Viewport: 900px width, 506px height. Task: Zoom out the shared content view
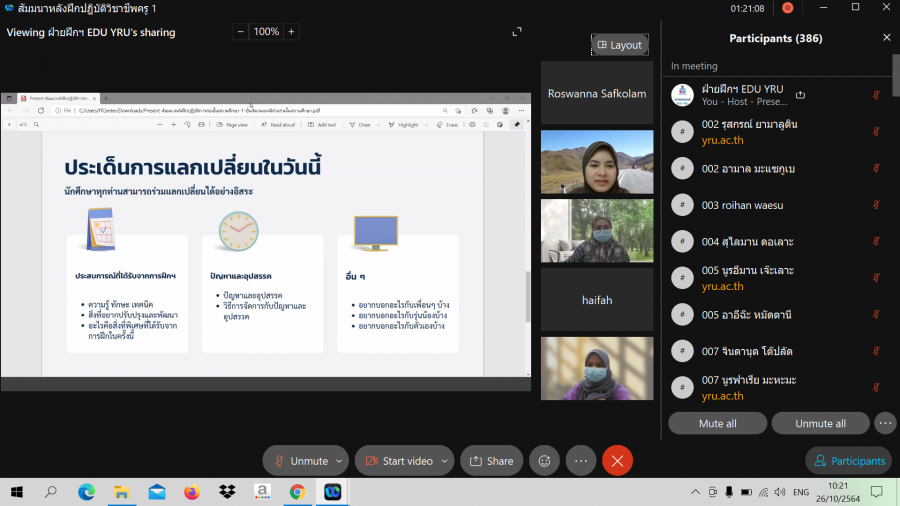[x=241, y=32]
